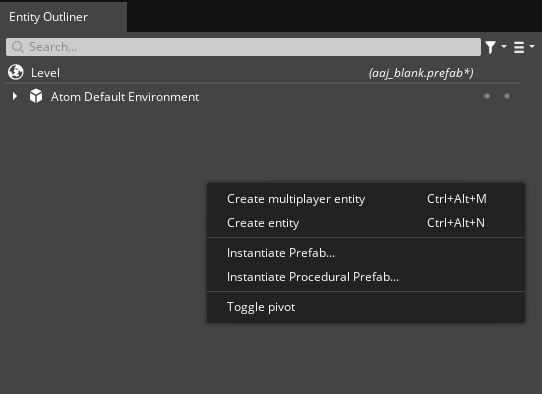This screenshot has width=542, height=394.
Task: Choose Toggle pivot menu item
Action: coord(366,307)
